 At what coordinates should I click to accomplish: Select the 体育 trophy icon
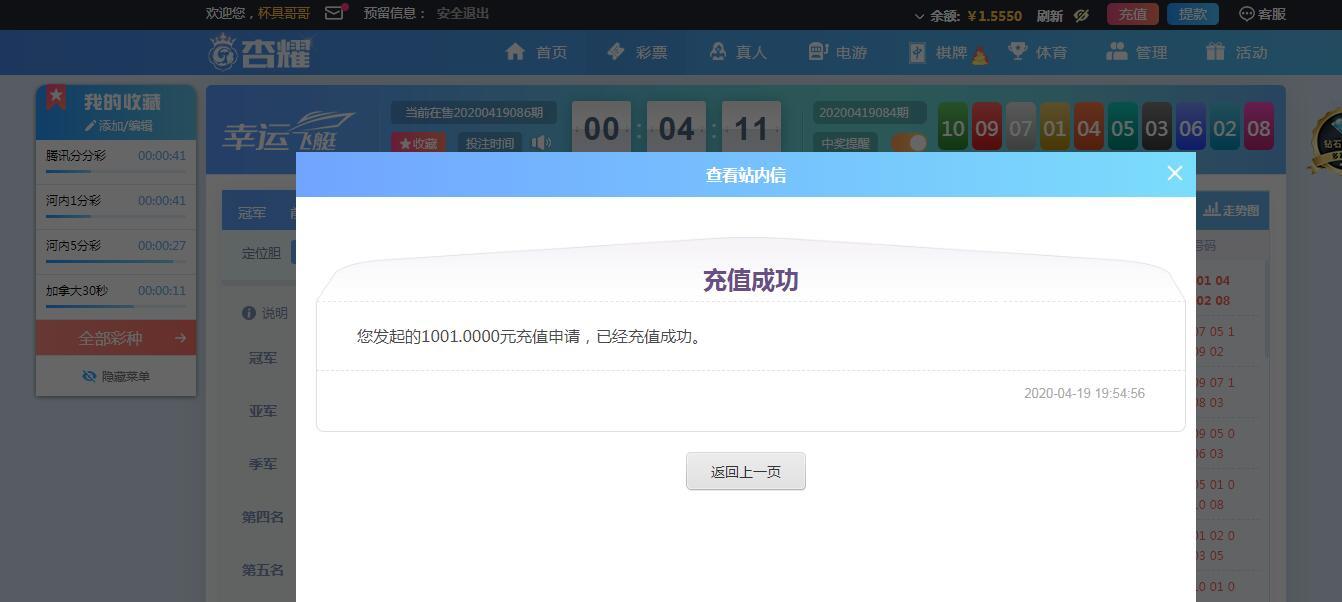(1017, 51)
